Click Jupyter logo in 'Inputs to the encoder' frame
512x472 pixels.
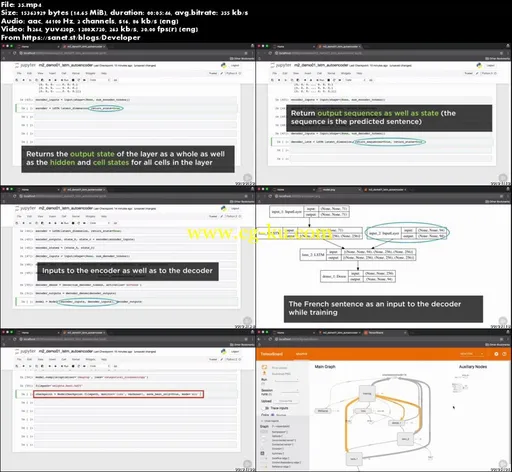click(x=25, y=208)
